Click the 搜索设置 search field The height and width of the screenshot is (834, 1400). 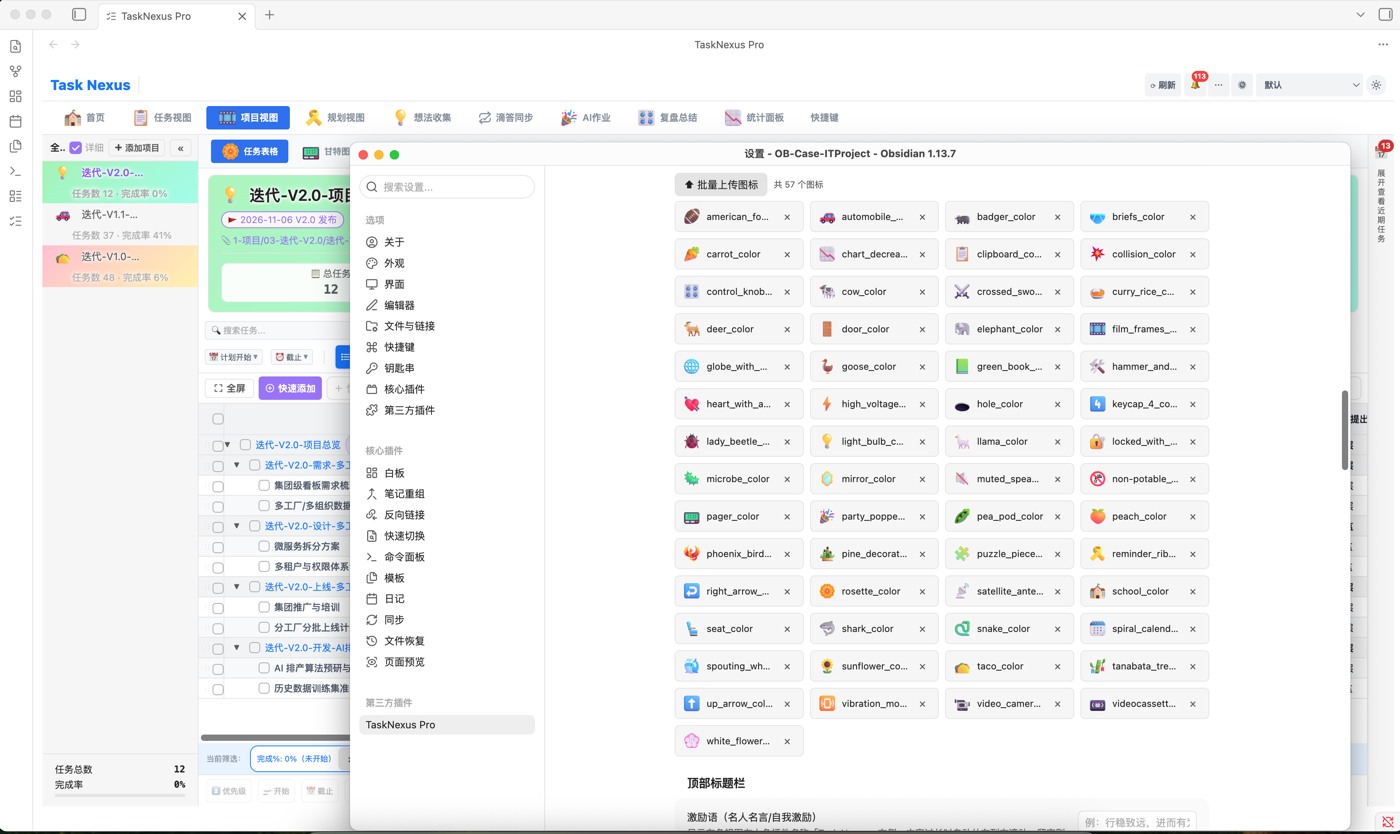pos(447,187)
